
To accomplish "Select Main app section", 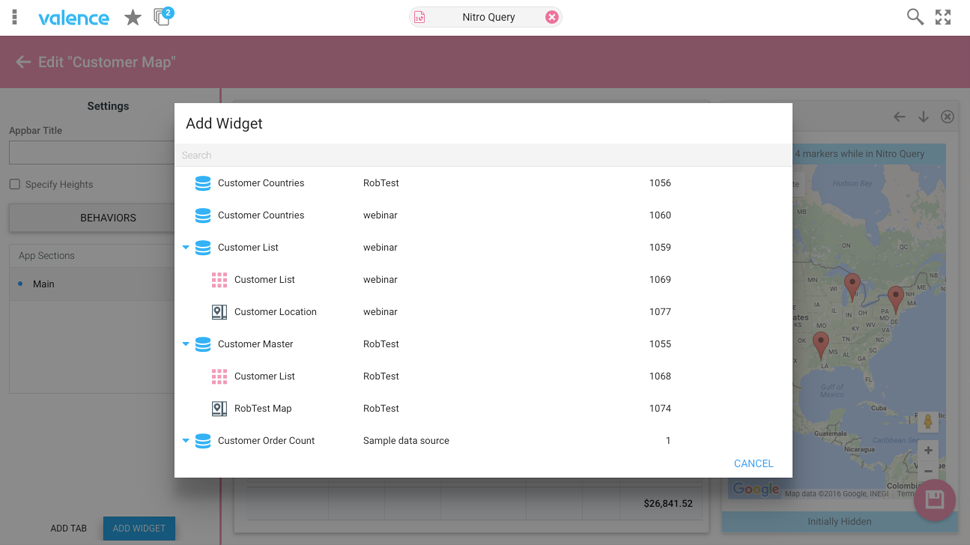I will tap(93, 284).
